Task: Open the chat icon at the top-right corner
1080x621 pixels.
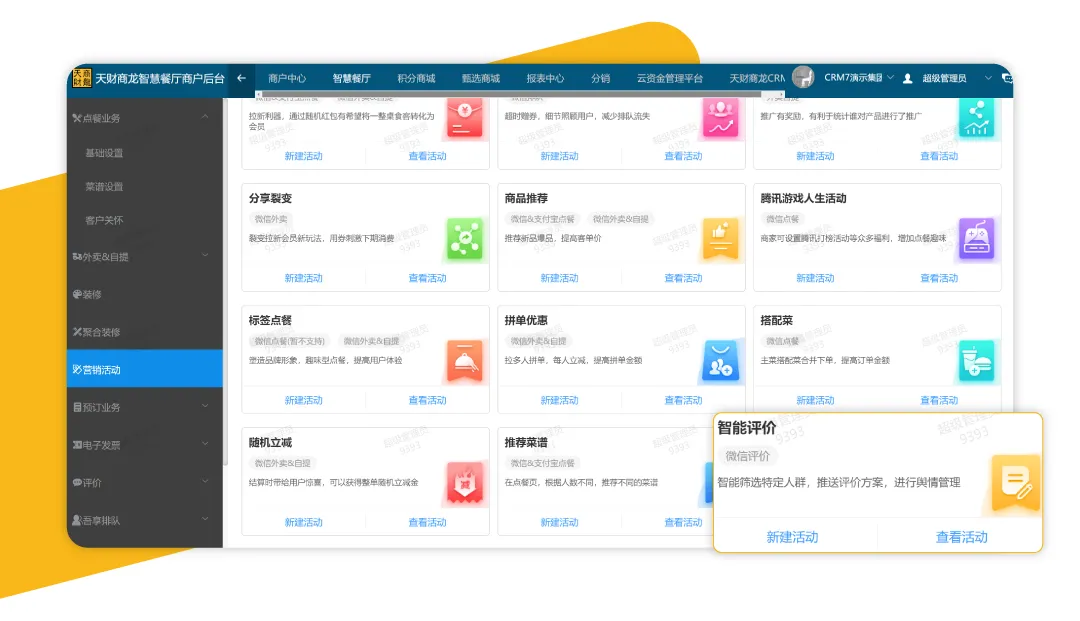Action: coord(1006,78)
